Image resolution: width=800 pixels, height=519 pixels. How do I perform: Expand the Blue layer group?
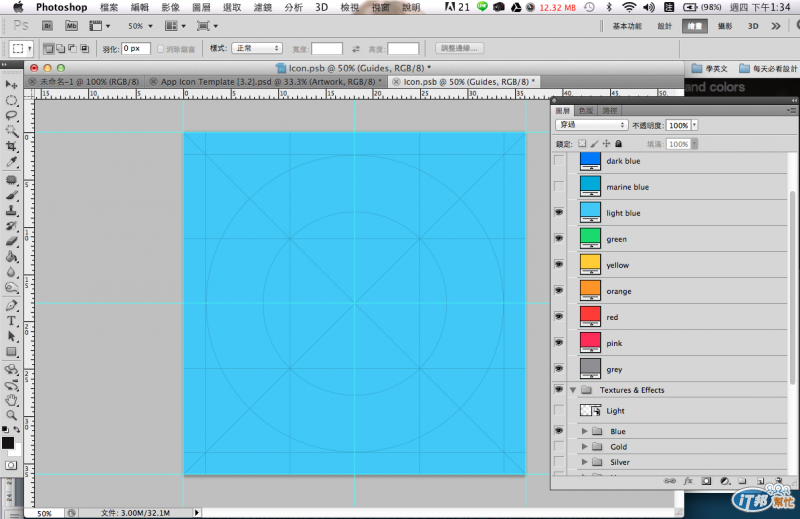(x=585, y=431)
